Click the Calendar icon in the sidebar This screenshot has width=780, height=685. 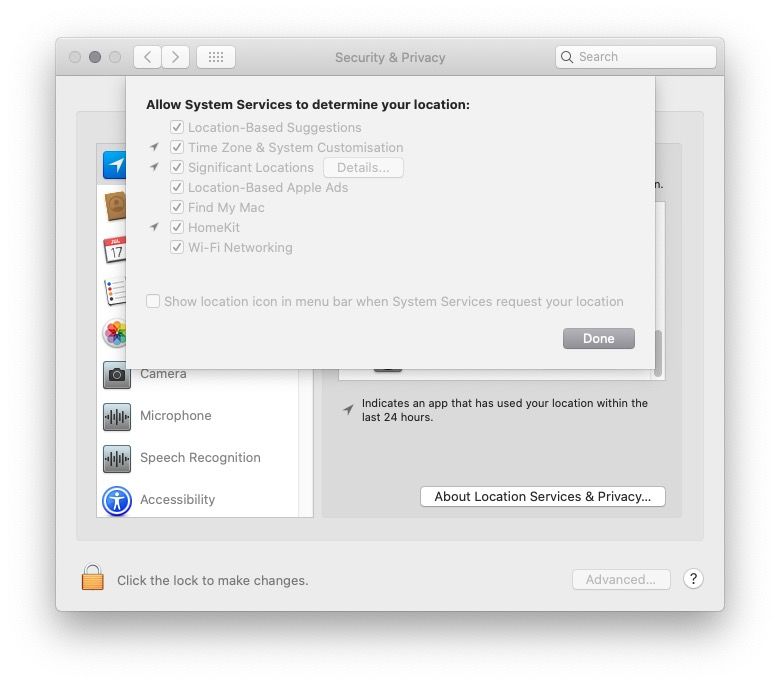point(114,249)
